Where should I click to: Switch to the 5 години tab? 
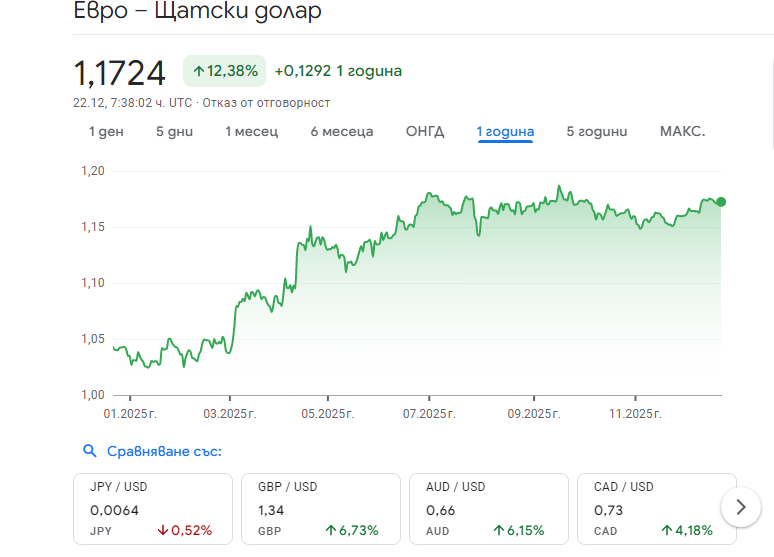pos(597,131)
